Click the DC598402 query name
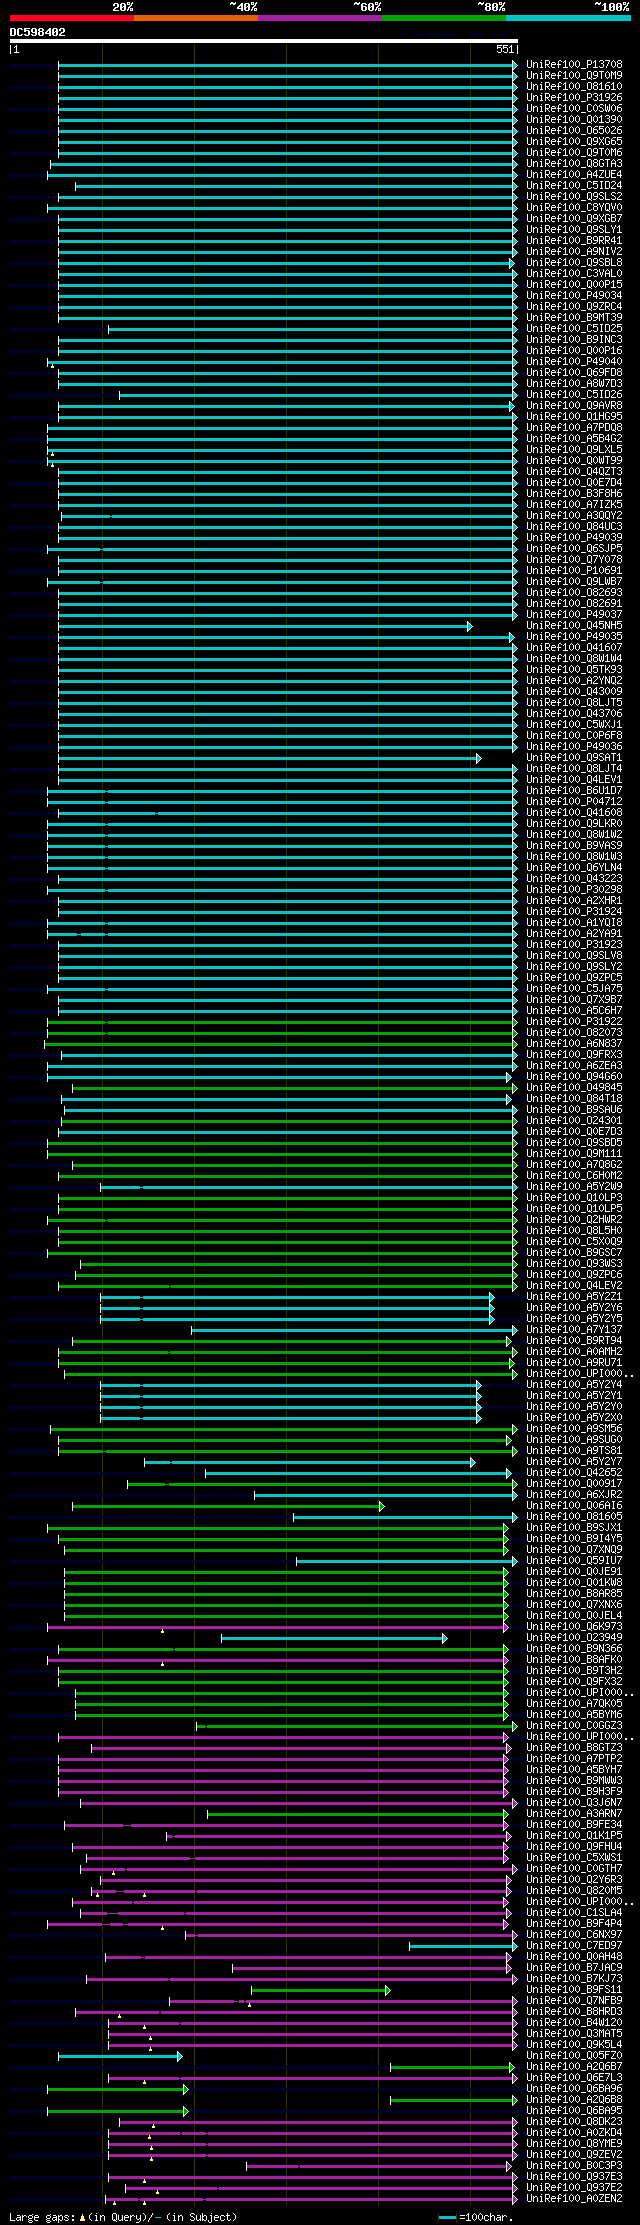Viewport: 640px width, 2225px height. tap(38, 32)
